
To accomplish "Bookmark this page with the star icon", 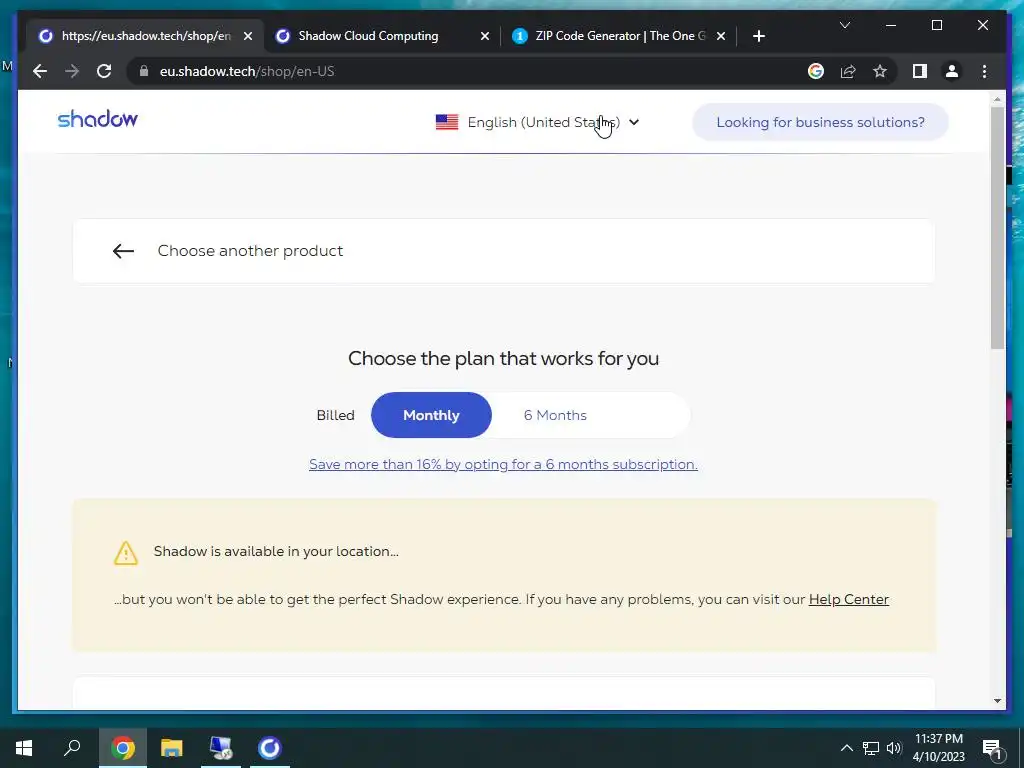I will (880, 71).
